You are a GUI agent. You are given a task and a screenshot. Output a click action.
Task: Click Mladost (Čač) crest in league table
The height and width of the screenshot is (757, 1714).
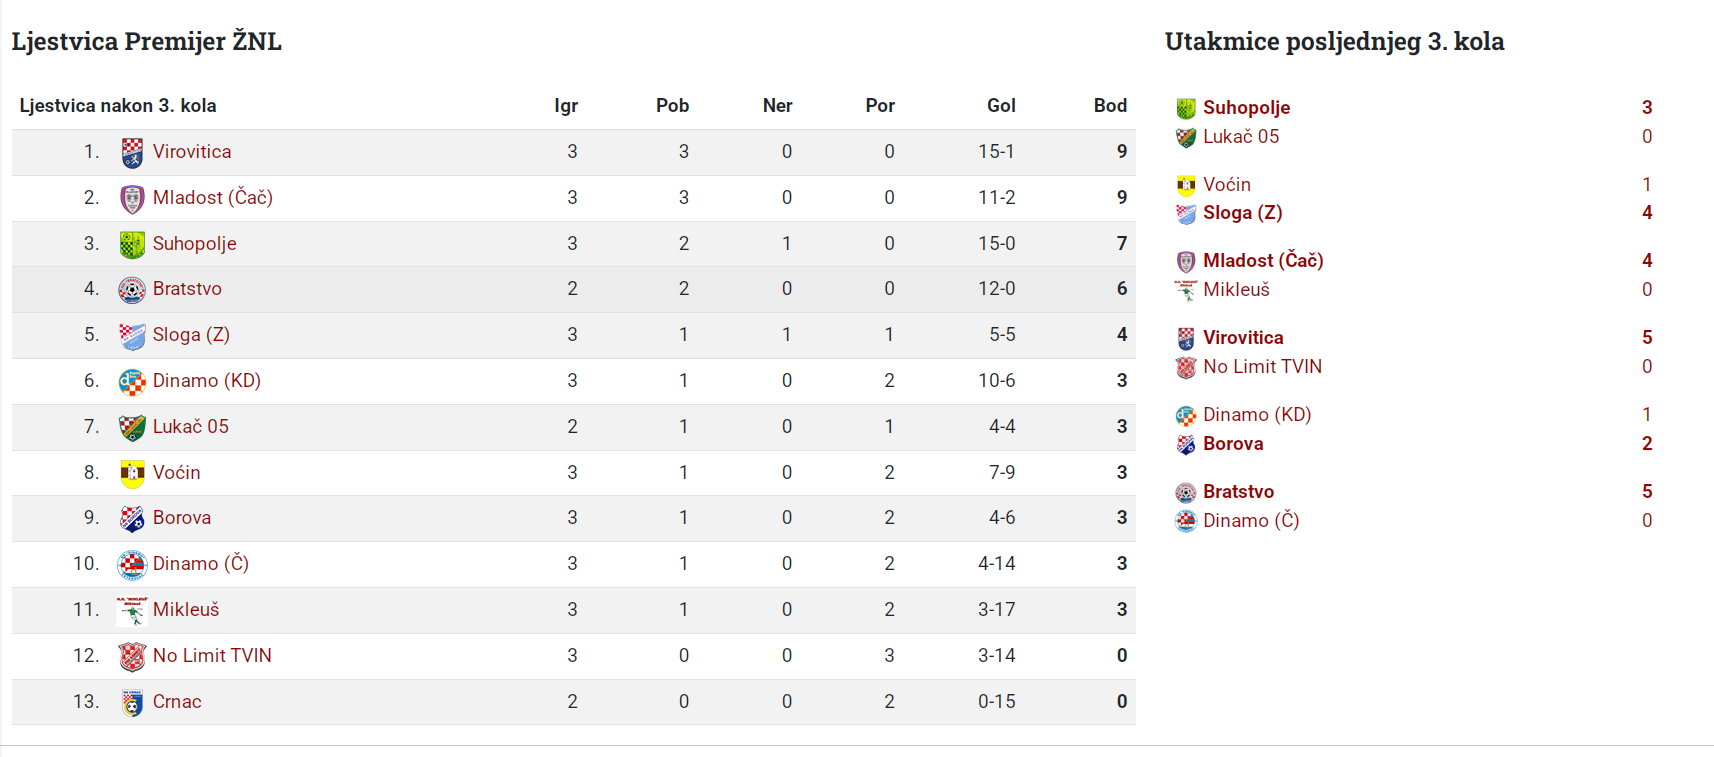click(x=132, y=199)
